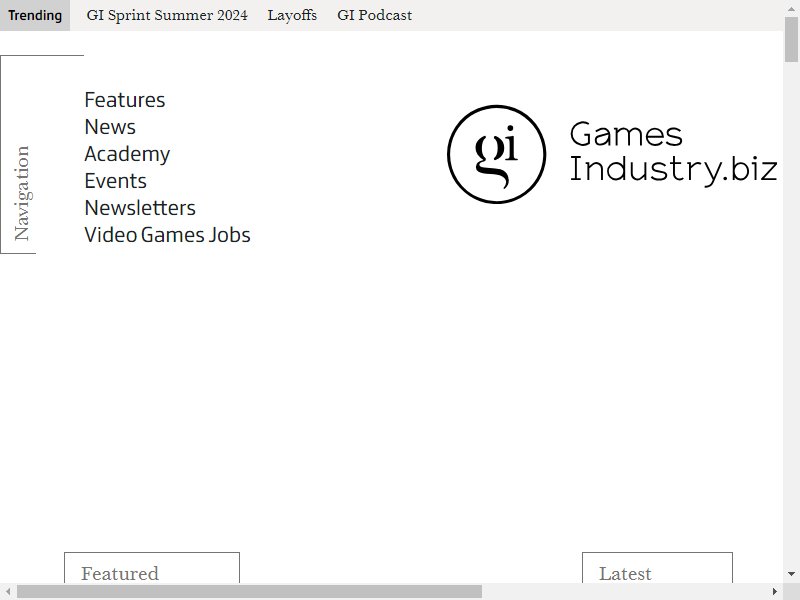
Task: Open the Layoffs trending link
Action: [292, 15]
